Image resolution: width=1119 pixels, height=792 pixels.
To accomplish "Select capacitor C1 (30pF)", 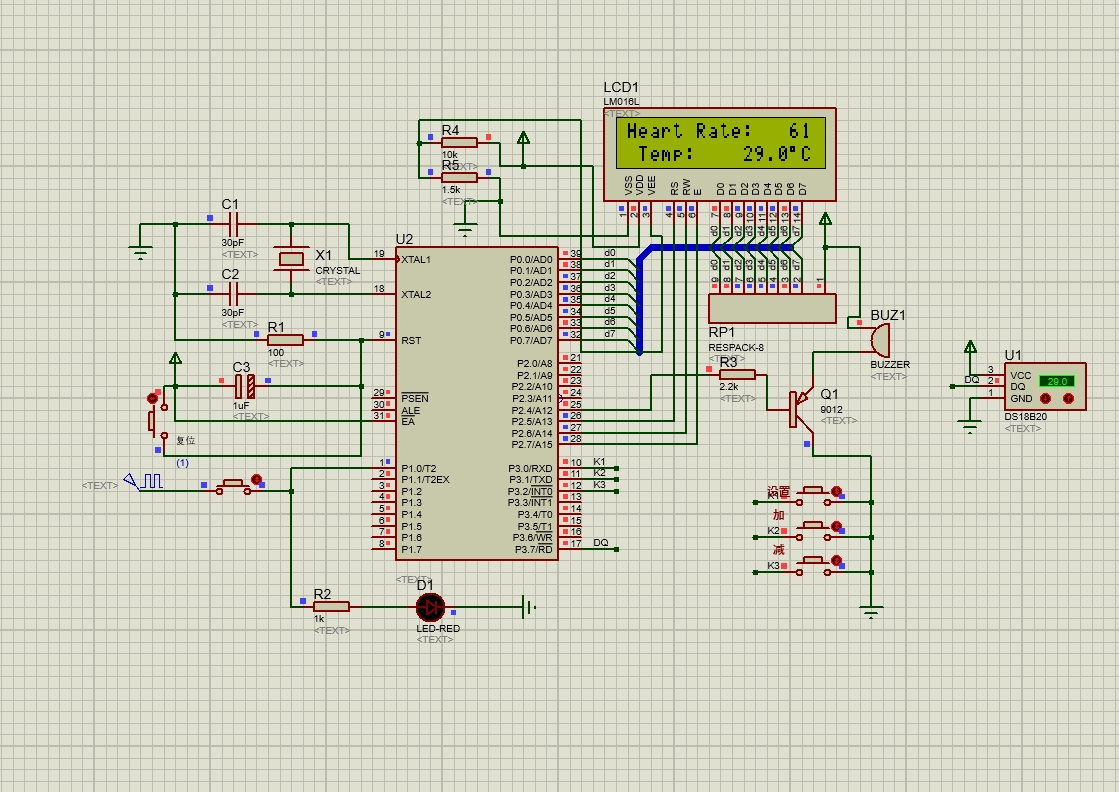I will [x=233, y=224].
